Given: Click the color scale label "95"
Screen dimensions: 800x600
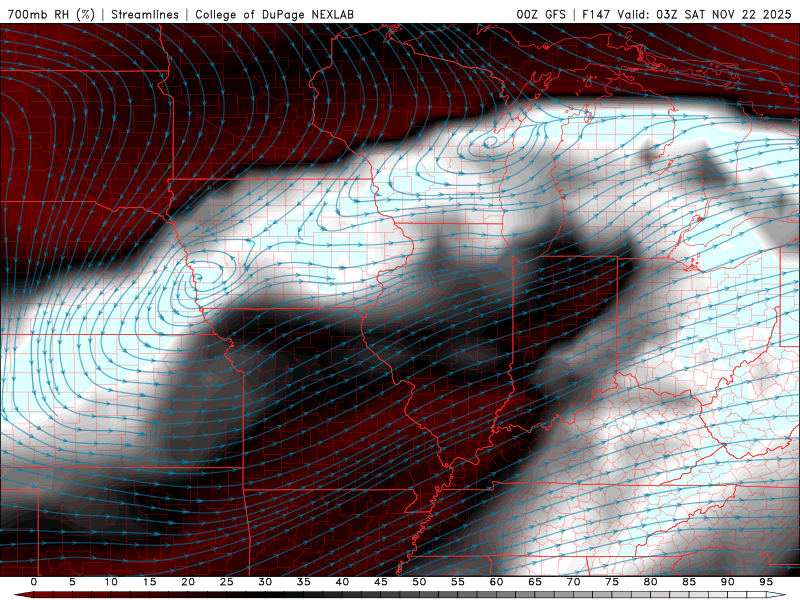Looking at the screenshot, I should pyautogui.click(x=766, y=582).
